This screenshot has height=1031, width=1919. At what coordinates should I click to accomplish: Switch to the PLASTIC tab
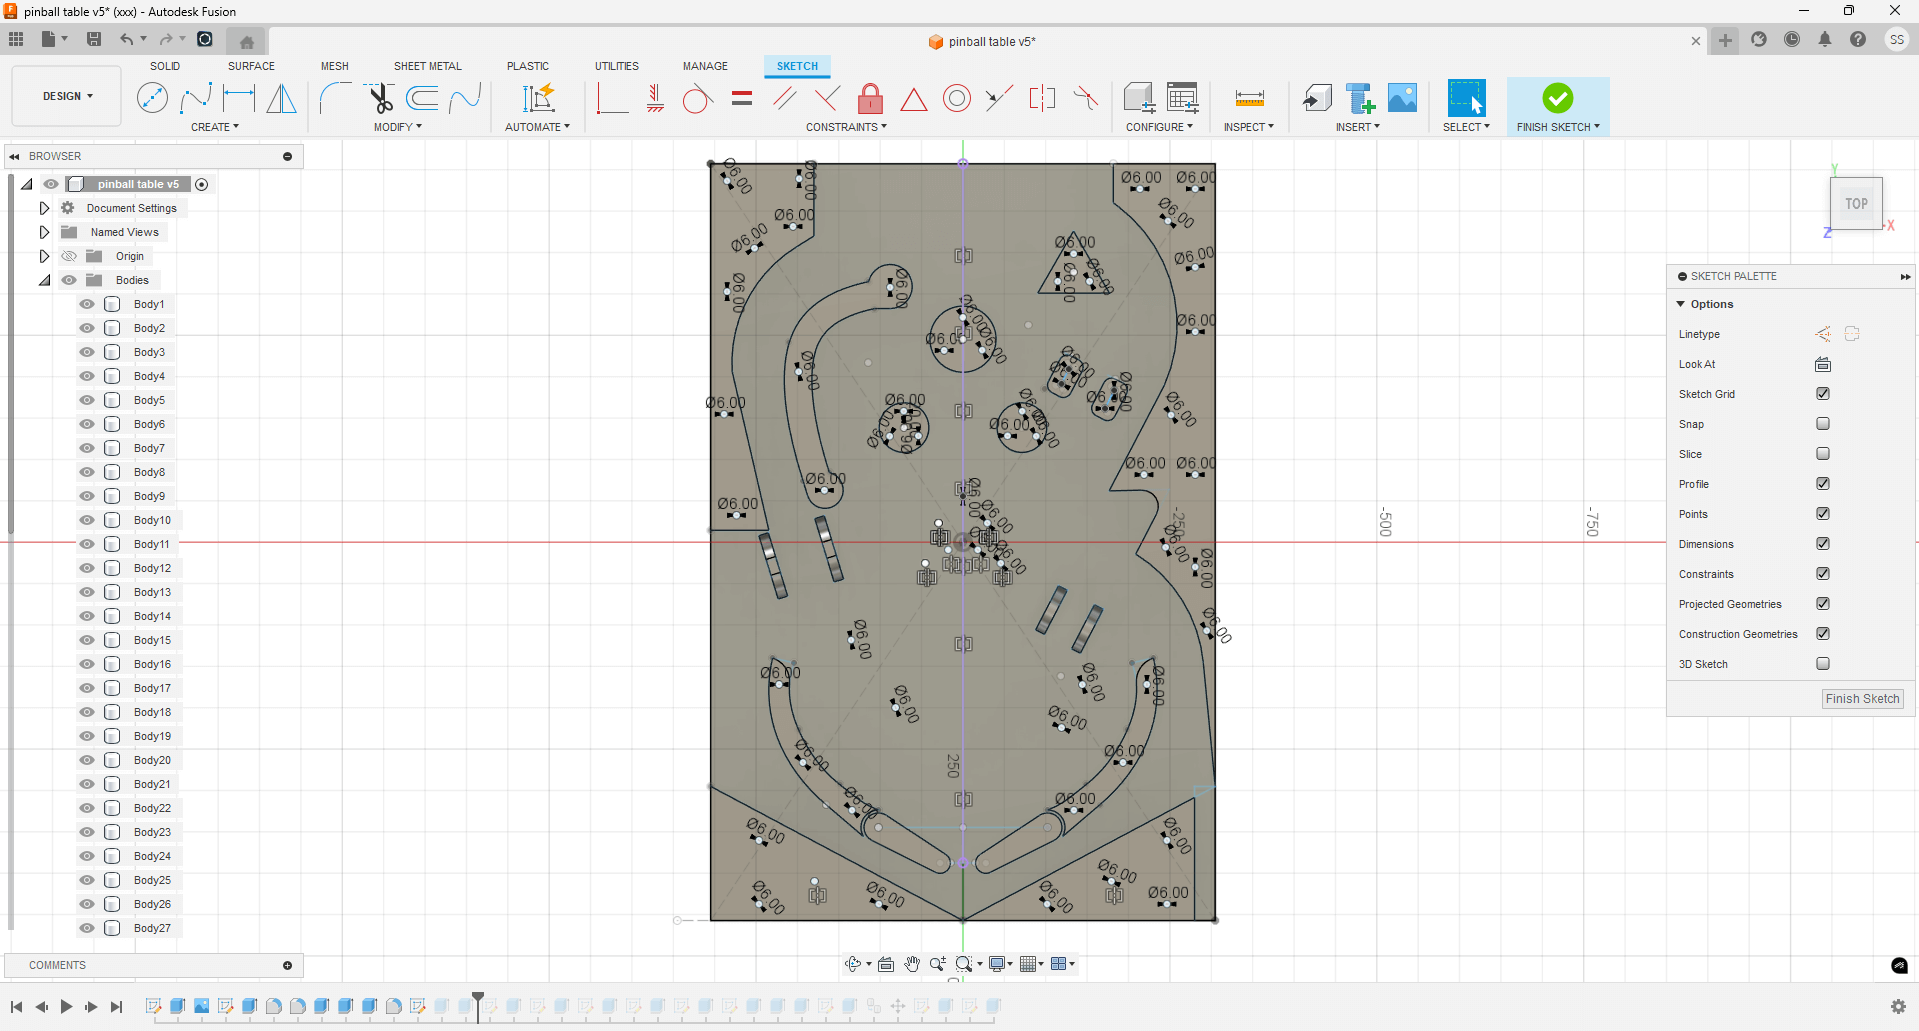[528, 66]
